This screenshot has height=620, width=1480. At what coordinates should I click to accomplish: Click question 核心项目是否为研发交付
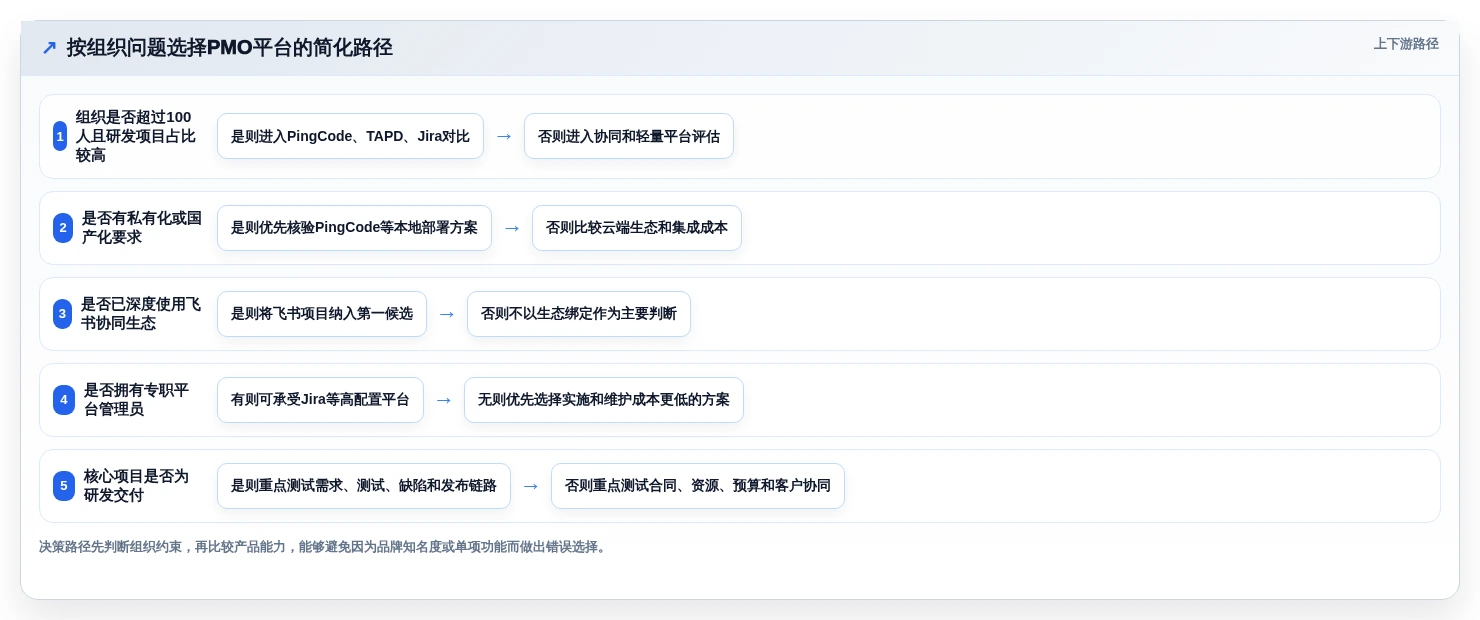click(137, 486)
